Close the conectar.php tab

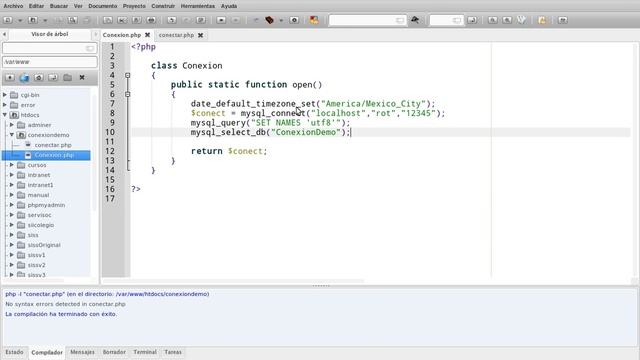coord(200,35)
